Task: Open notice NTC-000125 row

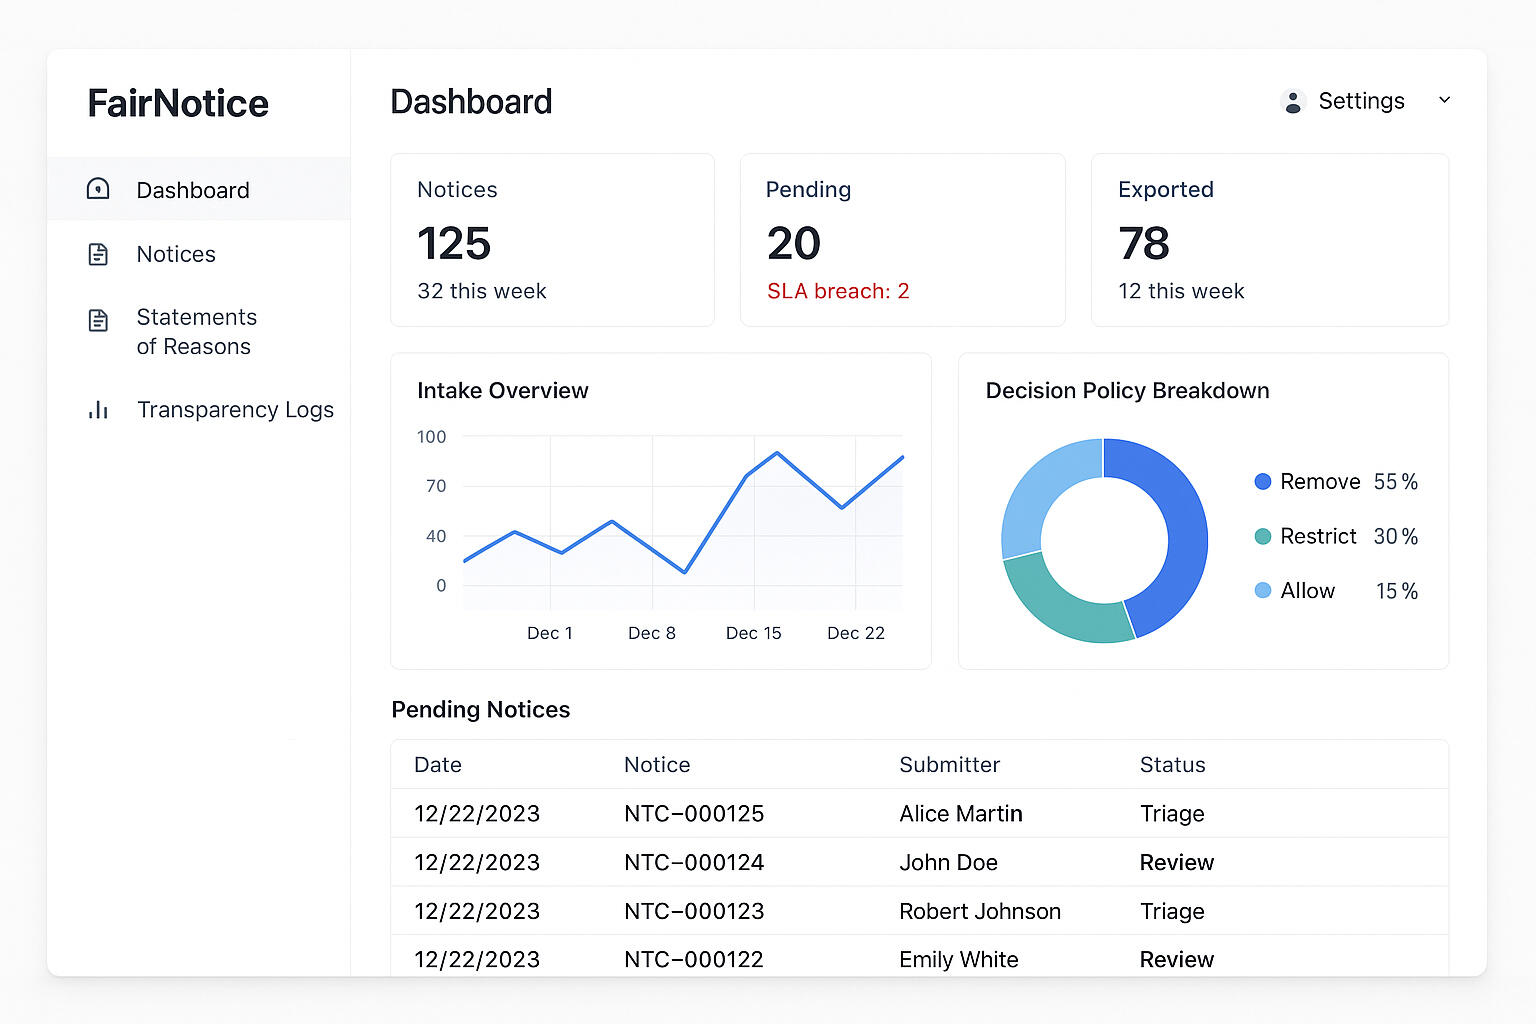Action: click(x=693, y=814)
